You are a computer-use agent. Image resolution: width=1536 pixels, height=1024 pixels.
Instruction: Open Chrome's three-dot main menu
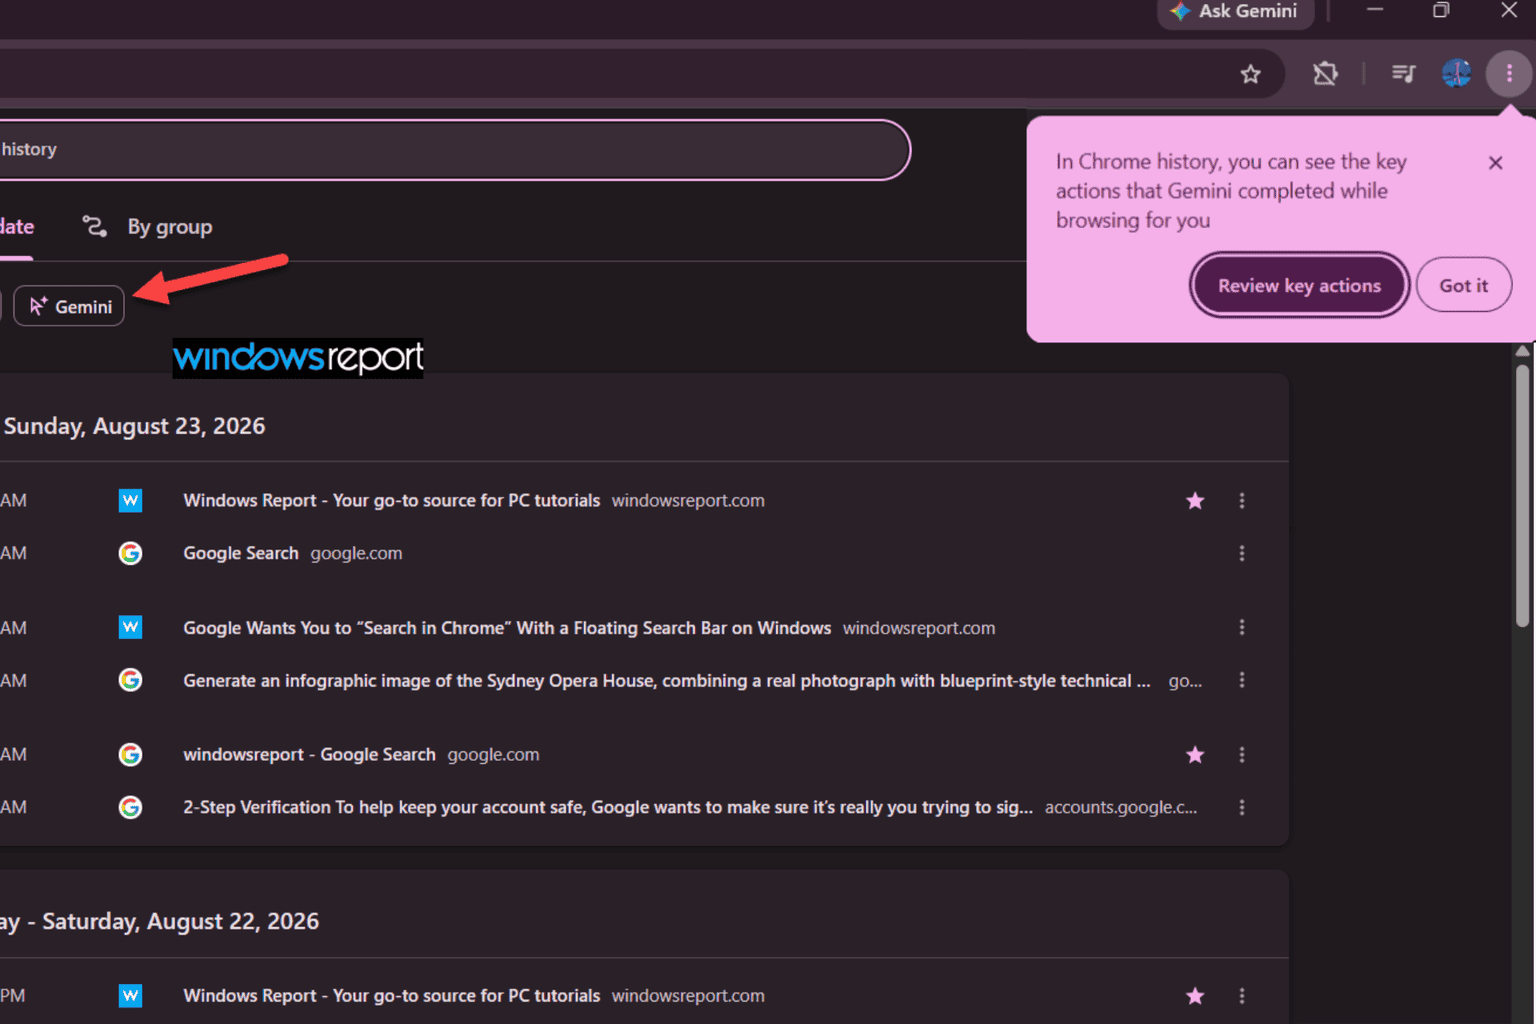[1509, 73]
